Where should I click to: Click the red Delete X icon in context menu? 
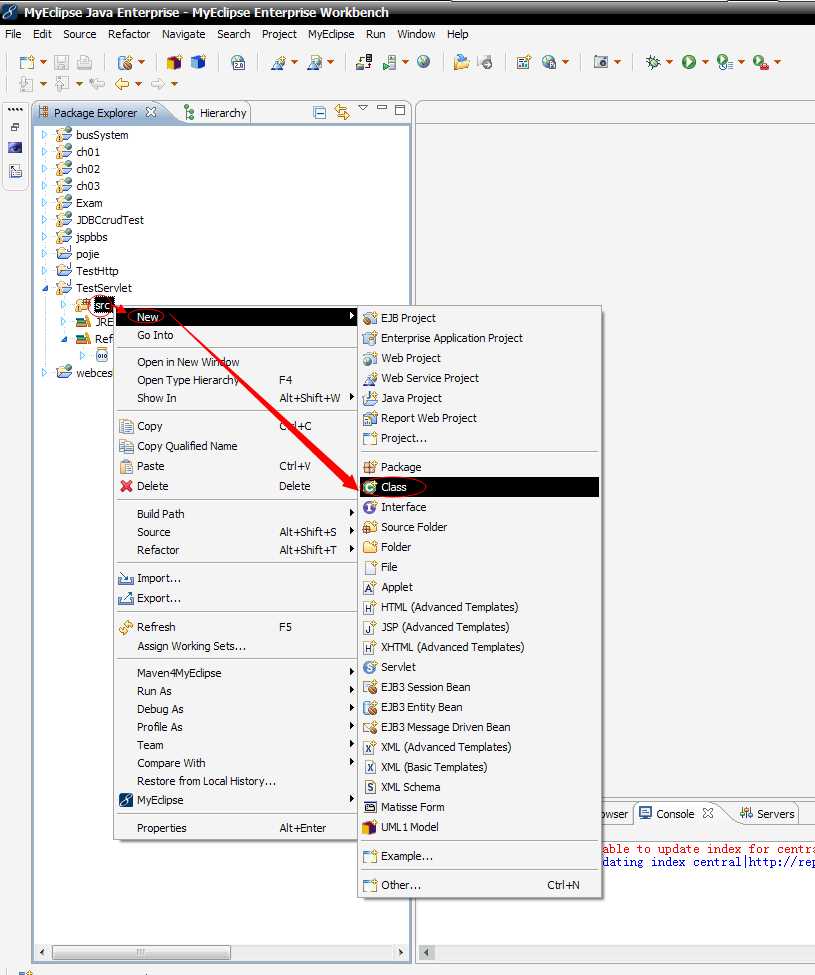(126, 486)
